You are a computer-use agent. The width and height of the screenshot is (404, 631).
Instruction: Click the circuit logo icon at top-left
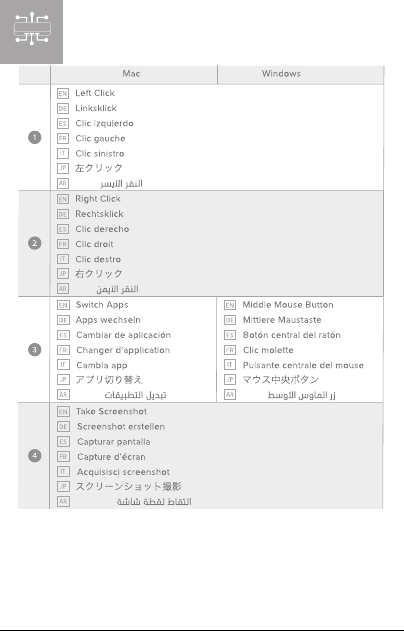click(x=32, y=28)
